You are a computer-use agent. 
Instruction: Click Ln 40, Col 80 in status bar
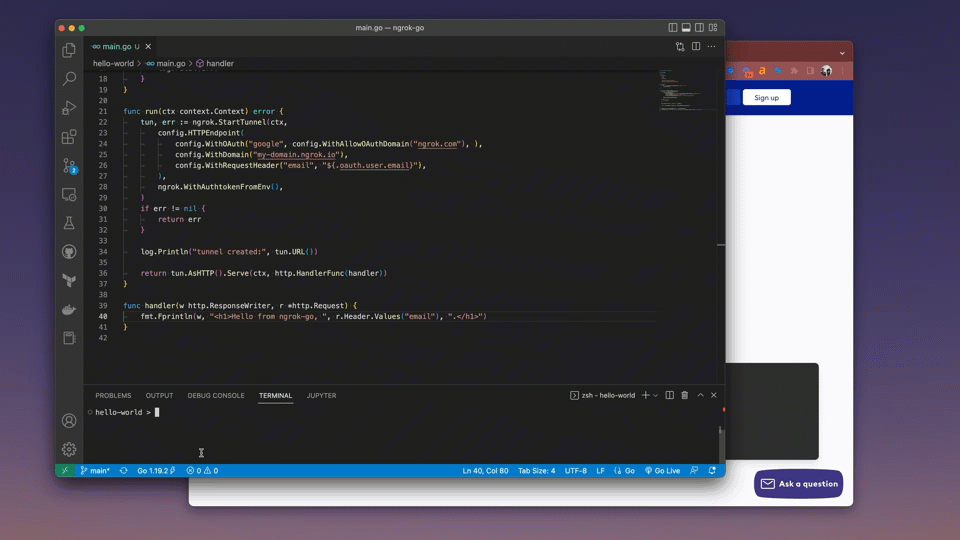tap(485, 470)
